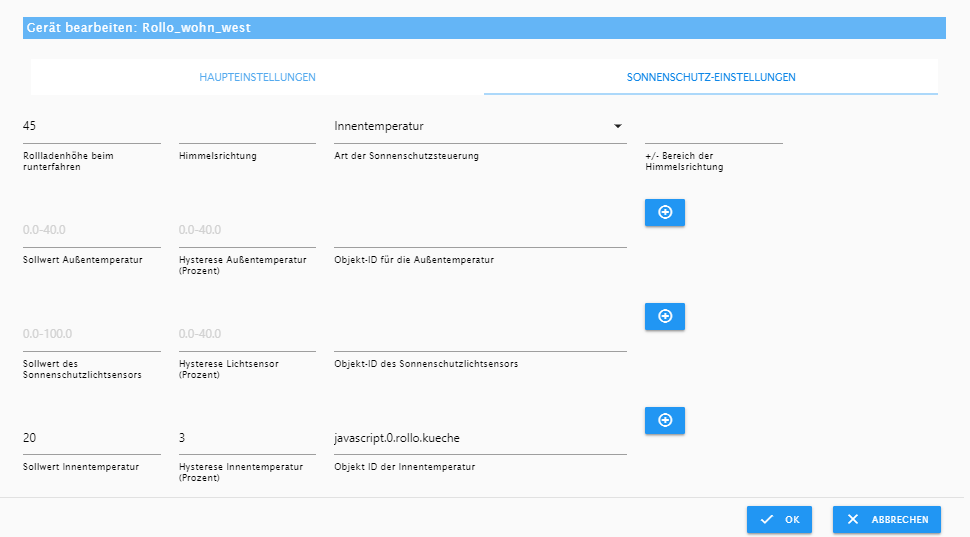
Task: Click the Objekt ID der Innentemperatur field
Action: click(480, 438)
